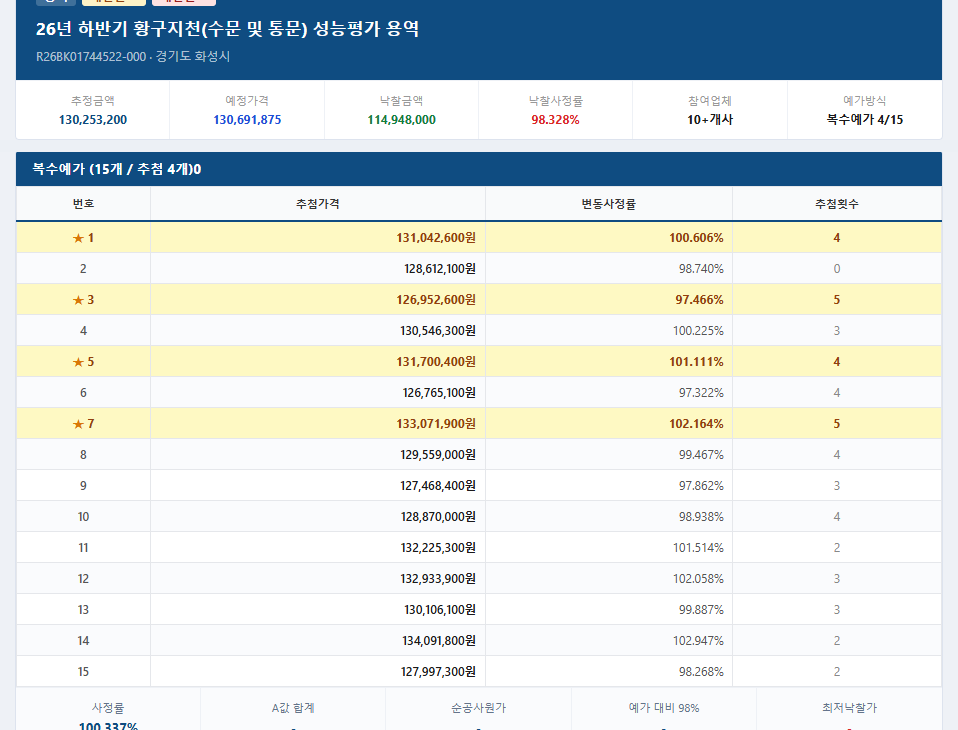958x730 pixels.
Task: Click the price 127,468,400원
Action: coord(438,486)
